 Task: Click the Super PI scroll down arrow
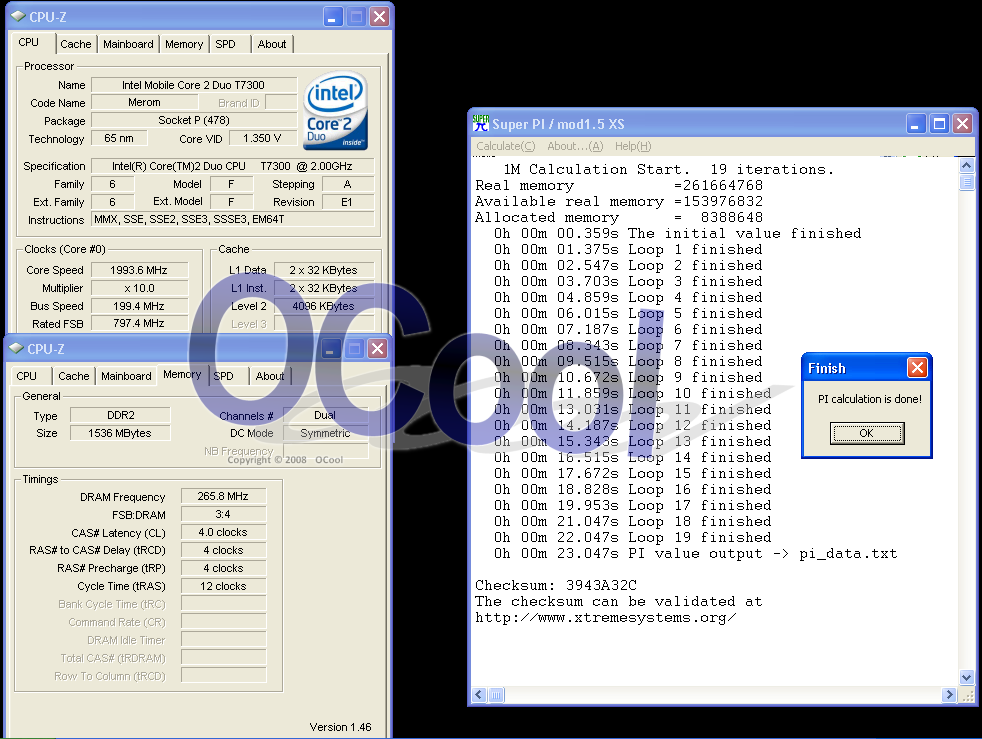coord(966,677)
